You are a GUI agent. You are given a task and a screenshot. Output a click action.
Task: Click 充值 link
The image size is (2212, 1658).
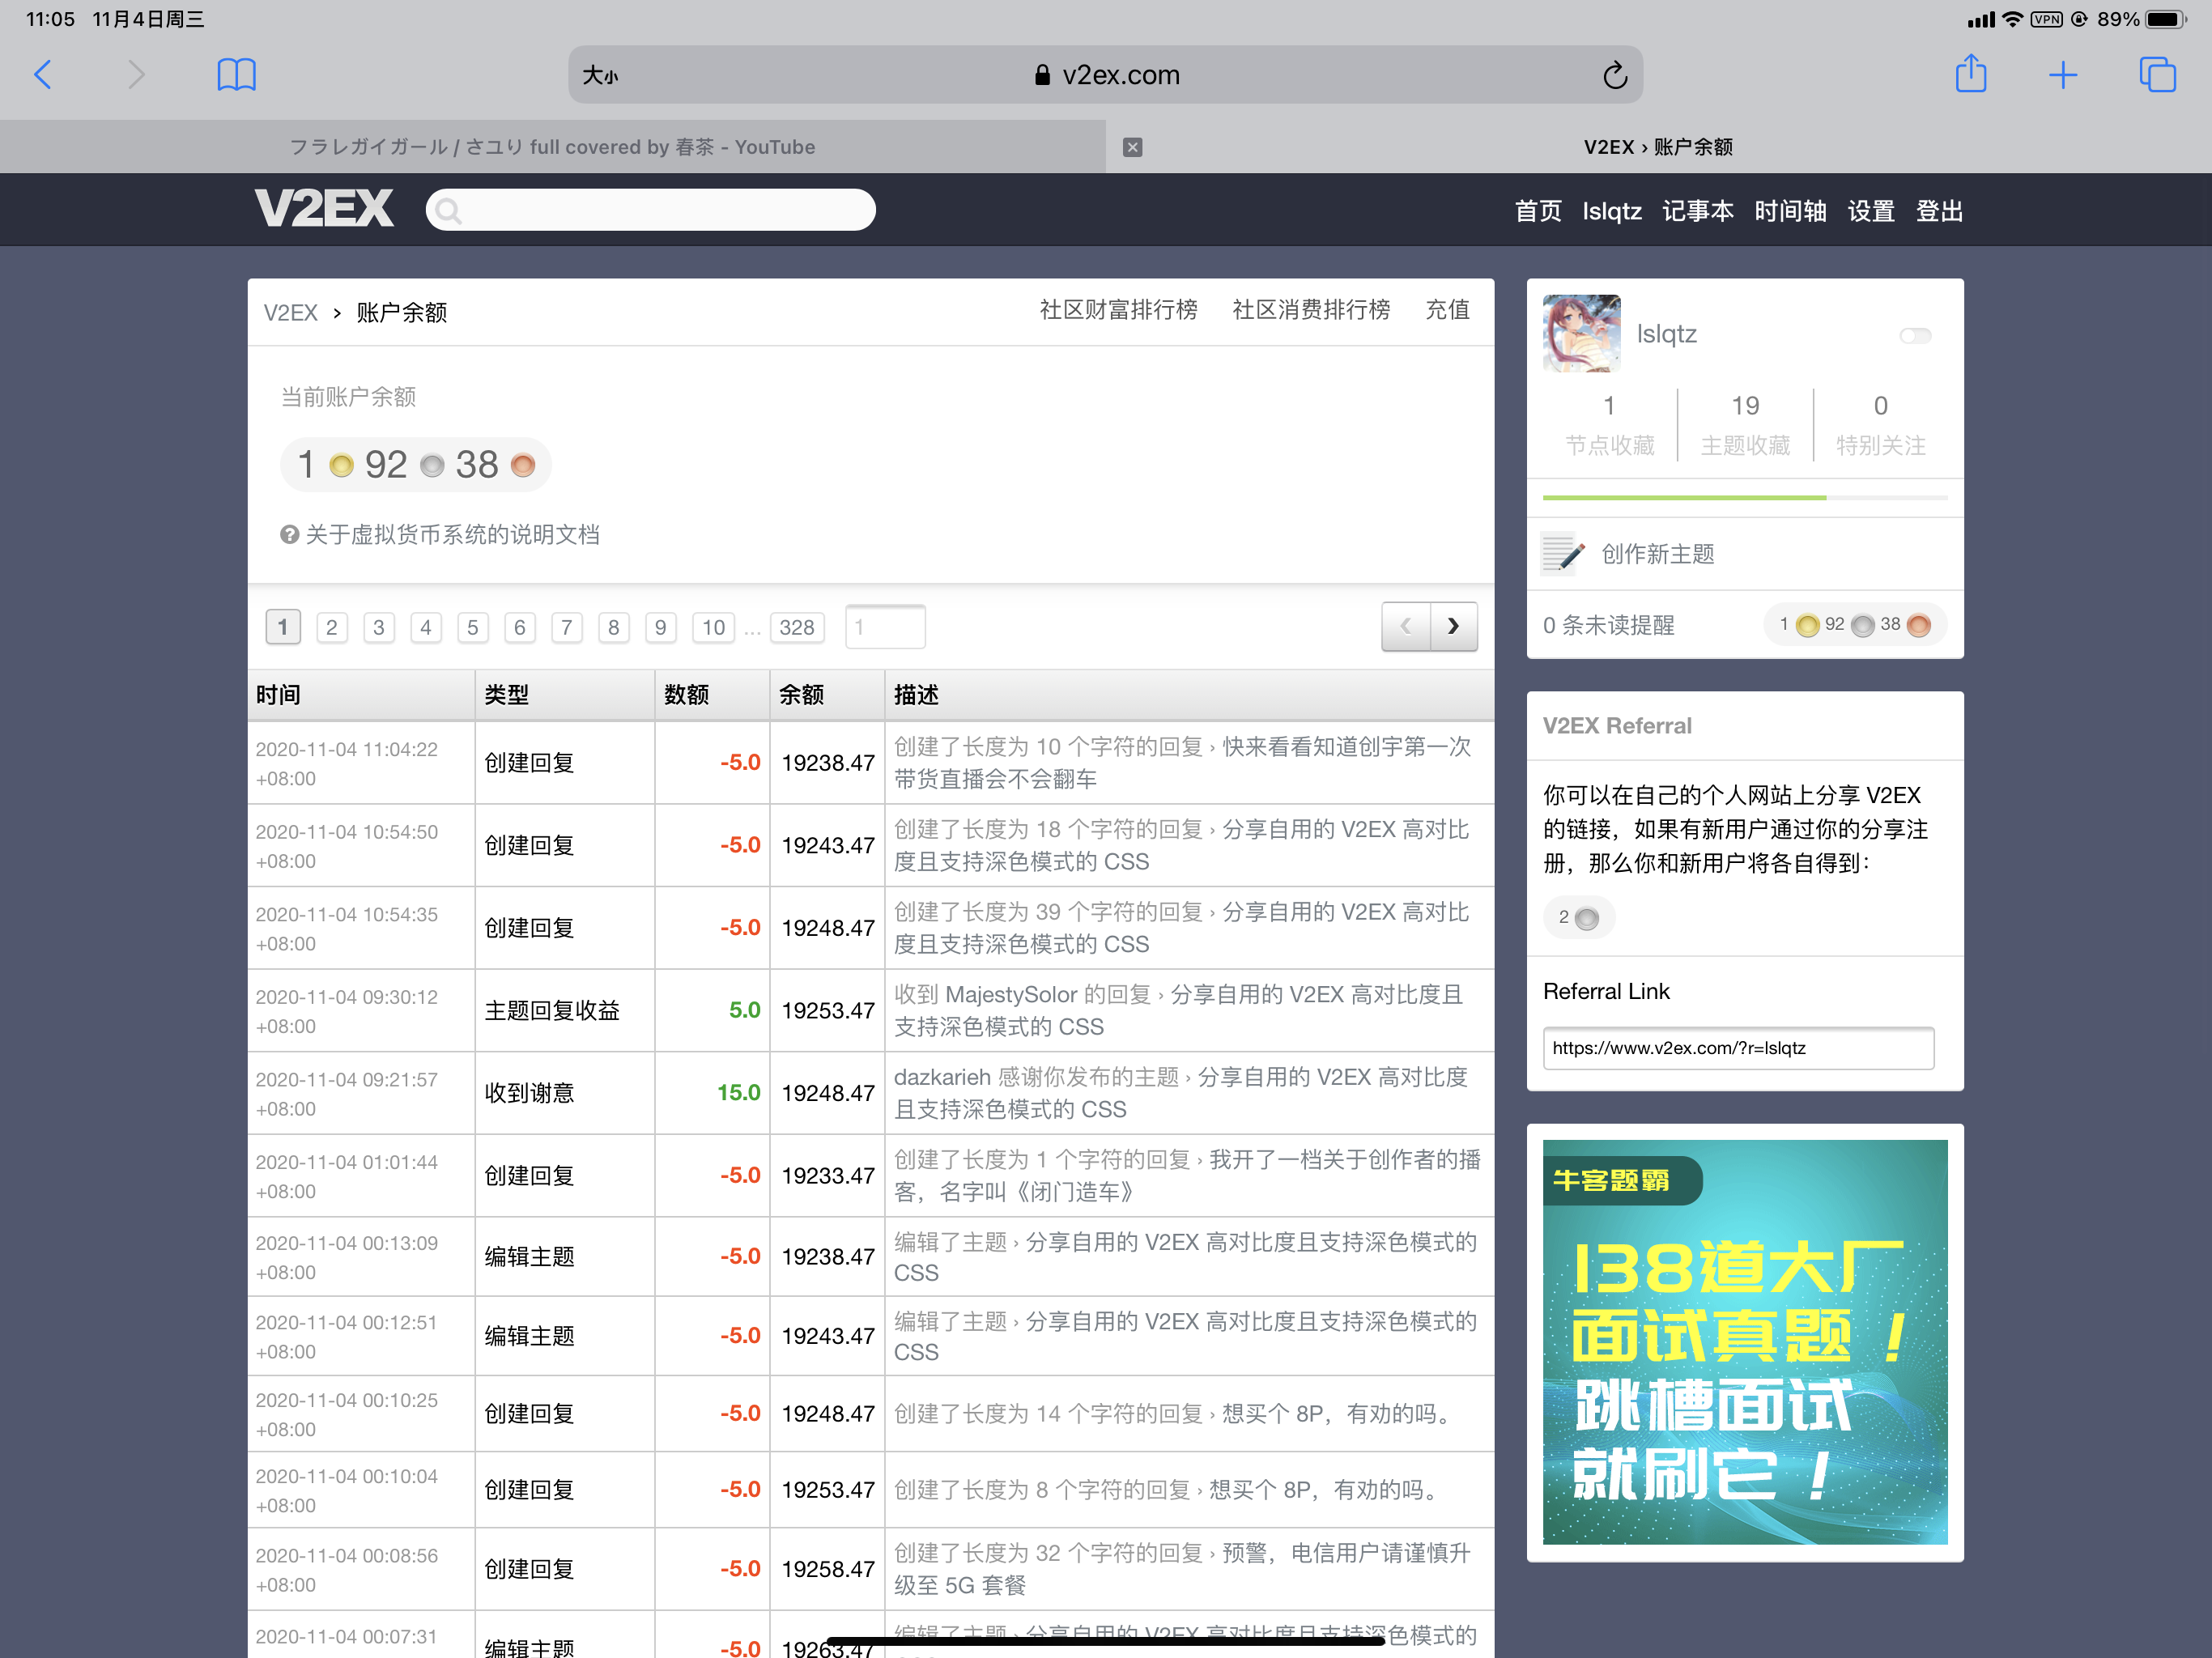pyautogui.click(x=1446, y=310)
